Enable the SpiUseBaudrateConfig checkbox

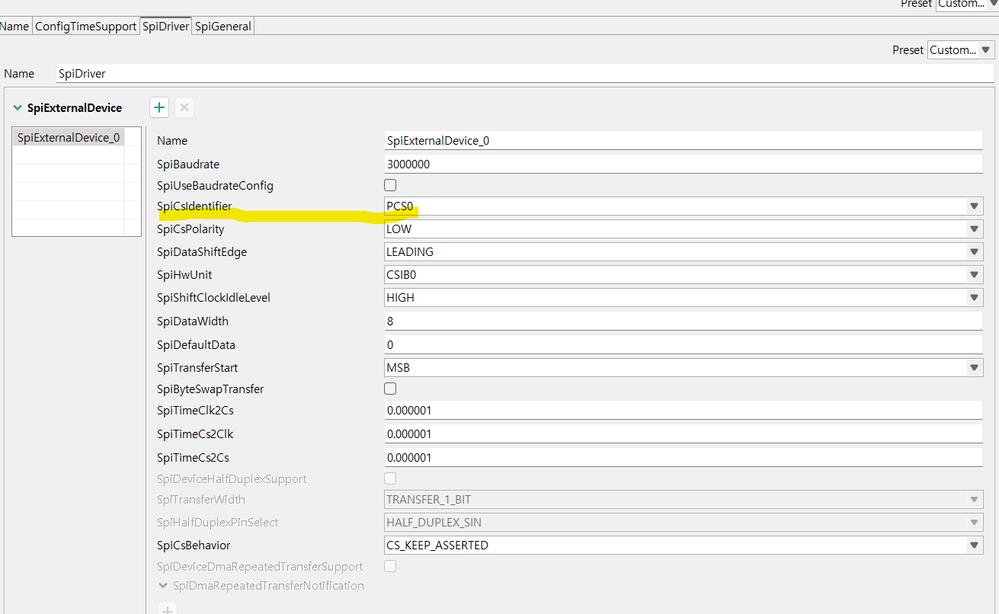390,185
